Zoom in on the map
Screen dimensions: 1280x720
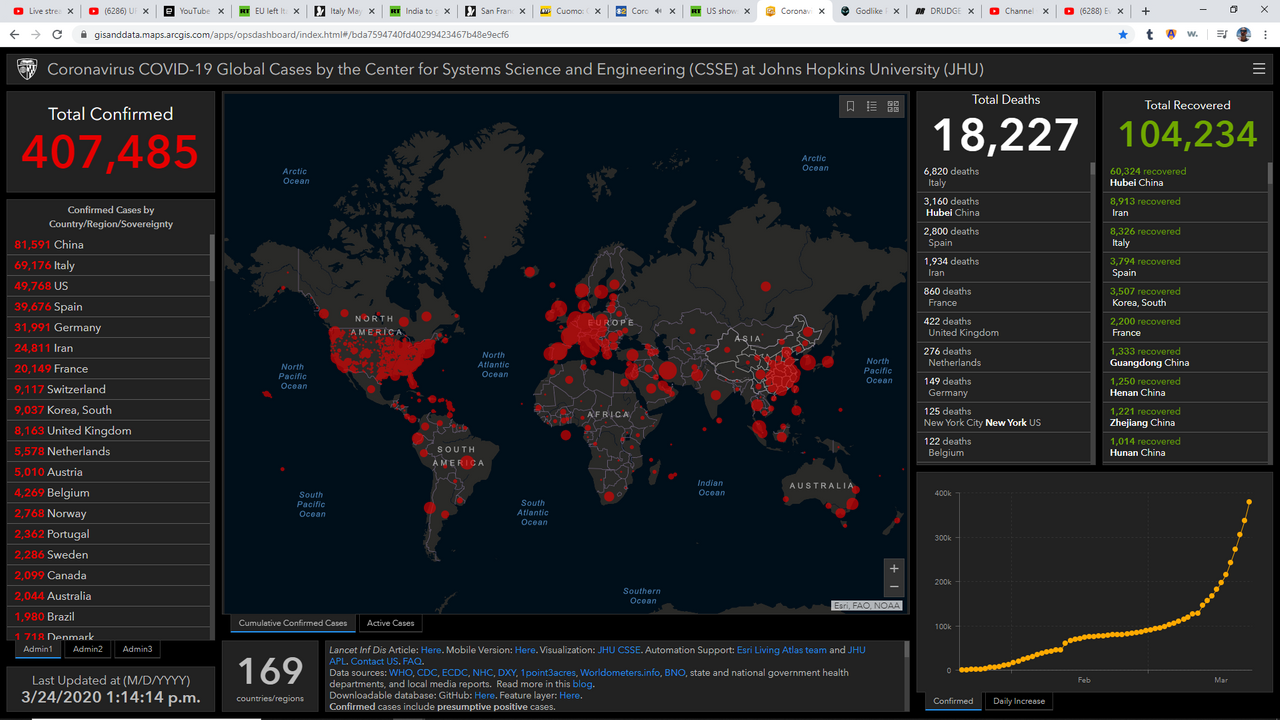click(x=894, y=568)
